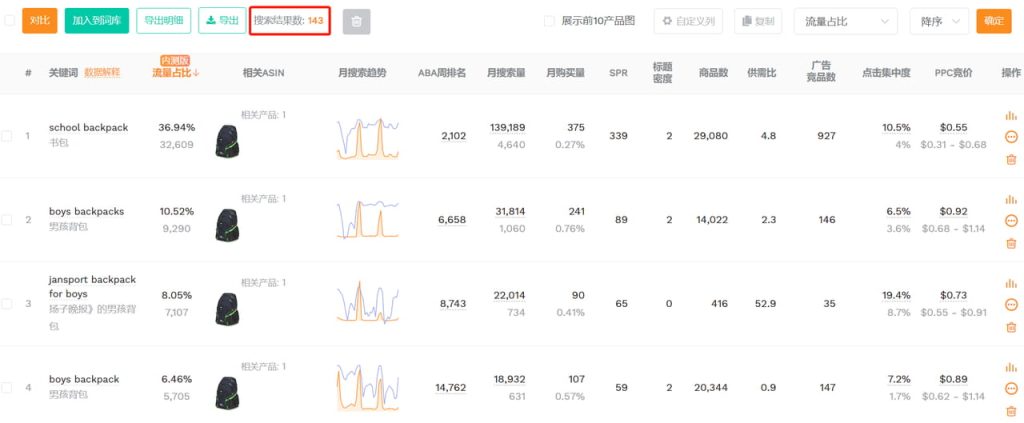Click the green 加入到词库 button
The height and width of the screenshot is (423, 1024).
pyautogui.click(x=96, y=21)
